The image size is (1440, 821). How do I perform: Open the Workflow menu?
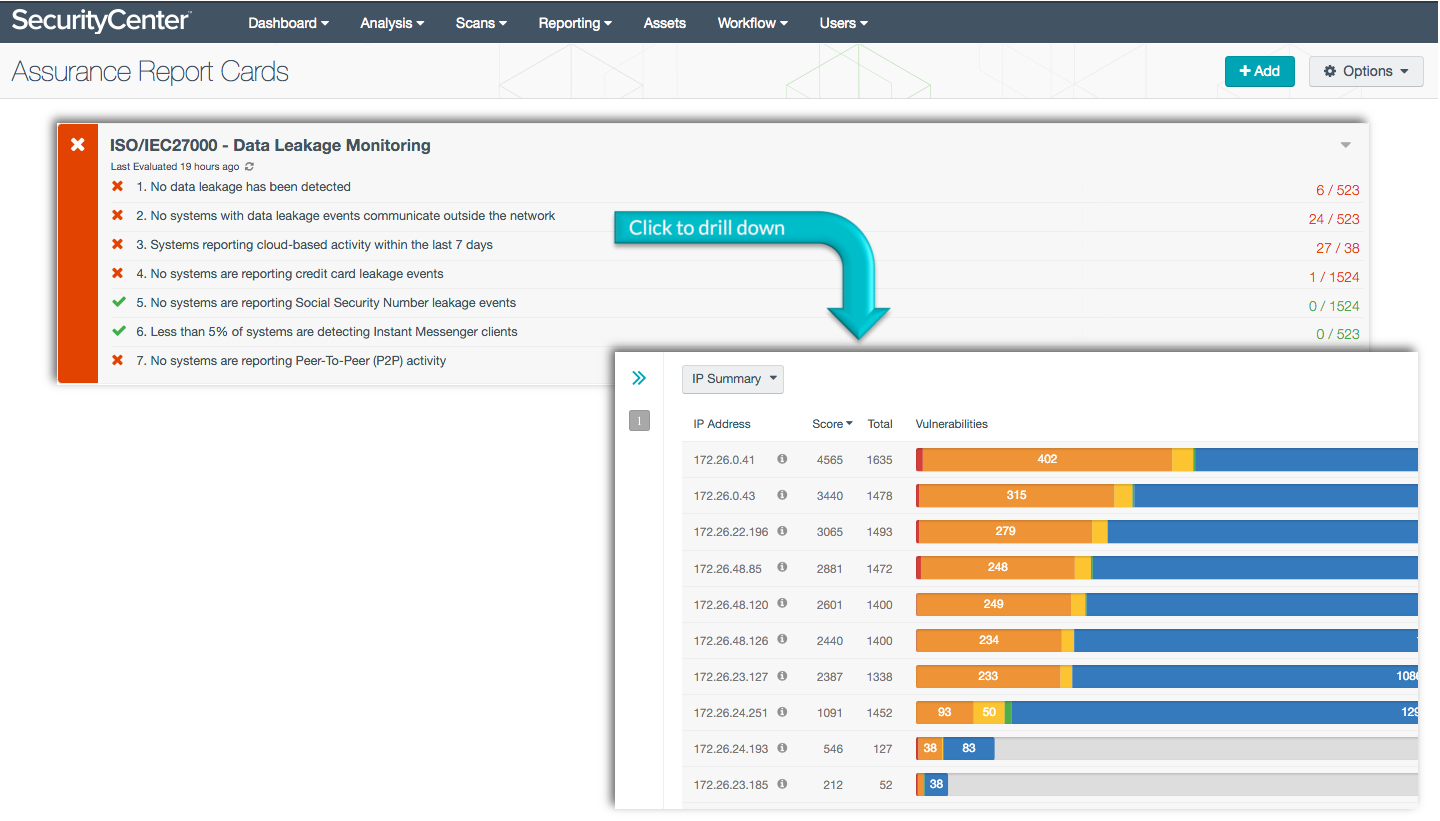752,23
